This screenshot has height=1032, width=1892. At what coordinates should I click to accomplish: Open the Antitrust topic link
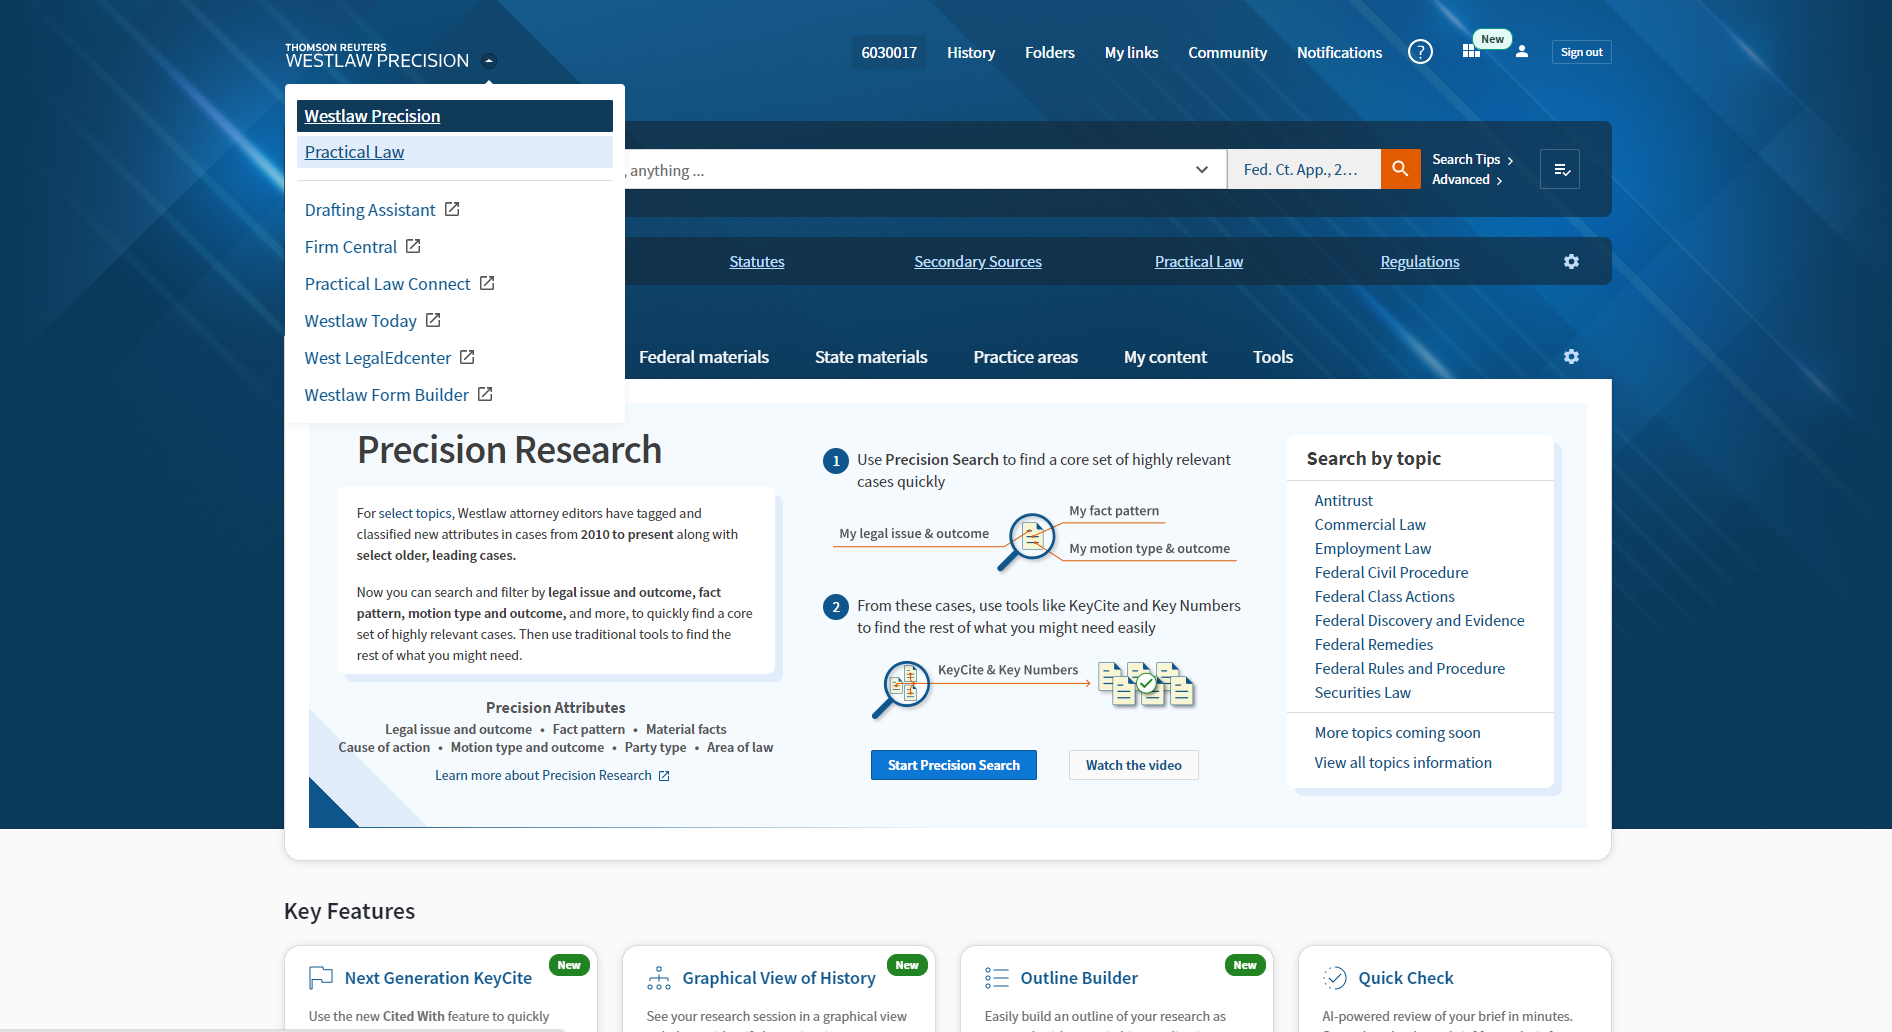(1343, 500)
